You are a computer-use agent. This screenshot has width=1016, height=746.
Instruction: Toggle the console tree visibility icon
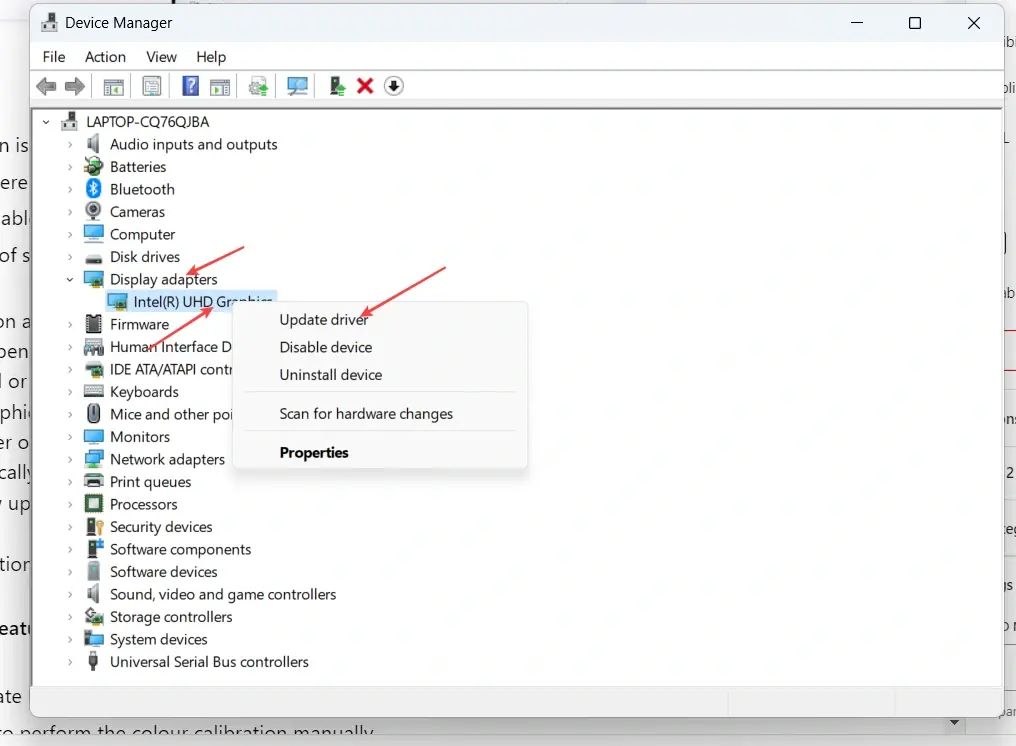click(x=113, y=86)
